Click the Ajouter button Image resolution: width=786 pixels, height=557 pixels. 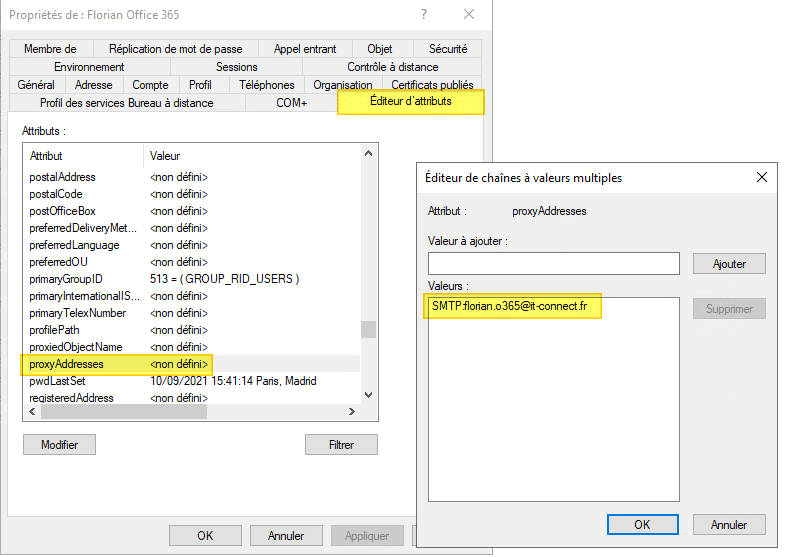click(x=729, y=264)
